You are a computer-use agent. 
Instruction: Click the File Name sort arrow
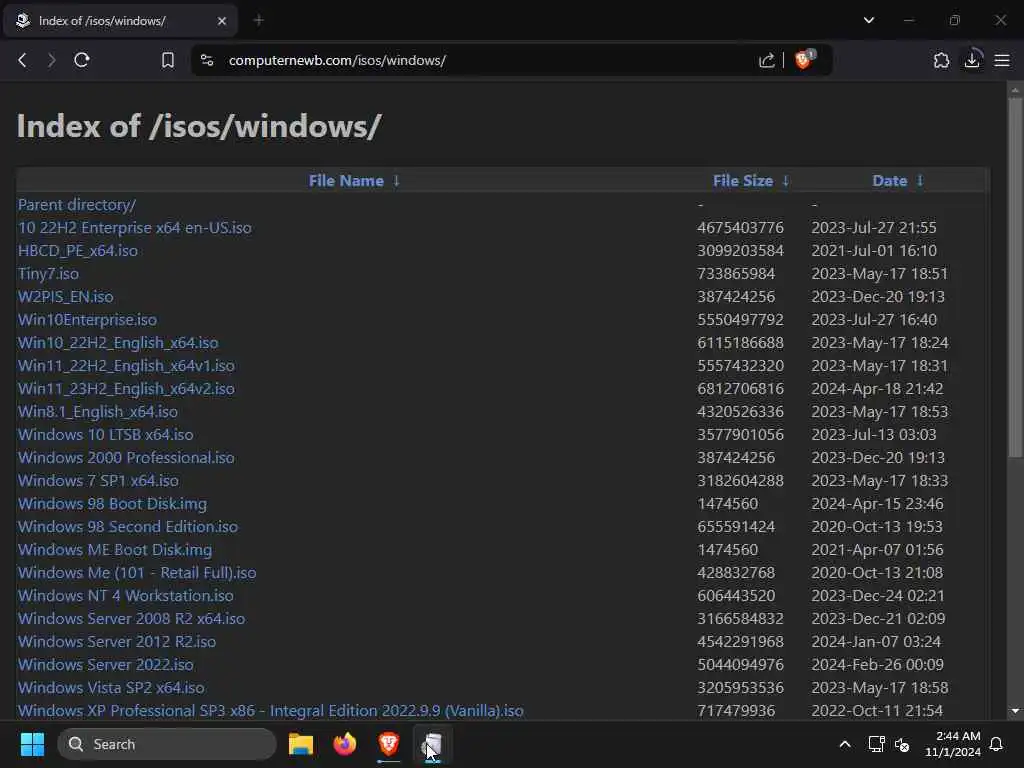(x=396, y=181)
